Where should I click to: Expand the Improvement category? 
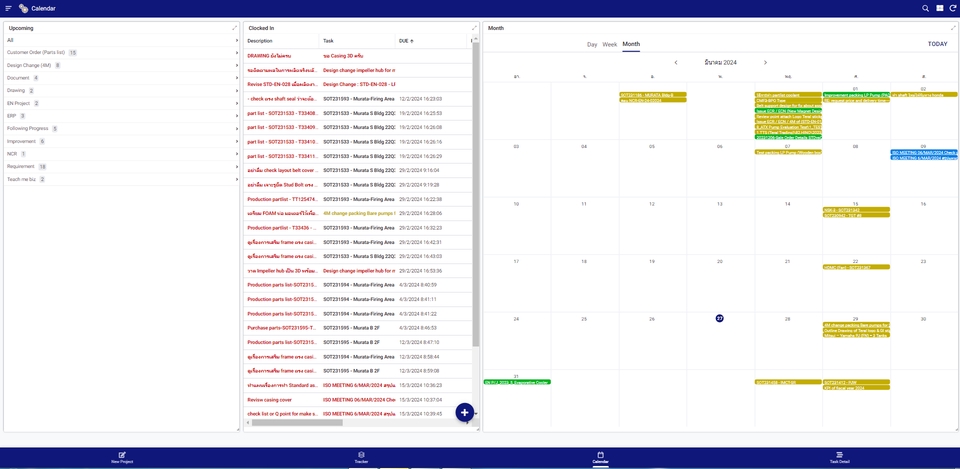[x=121, y=141]
